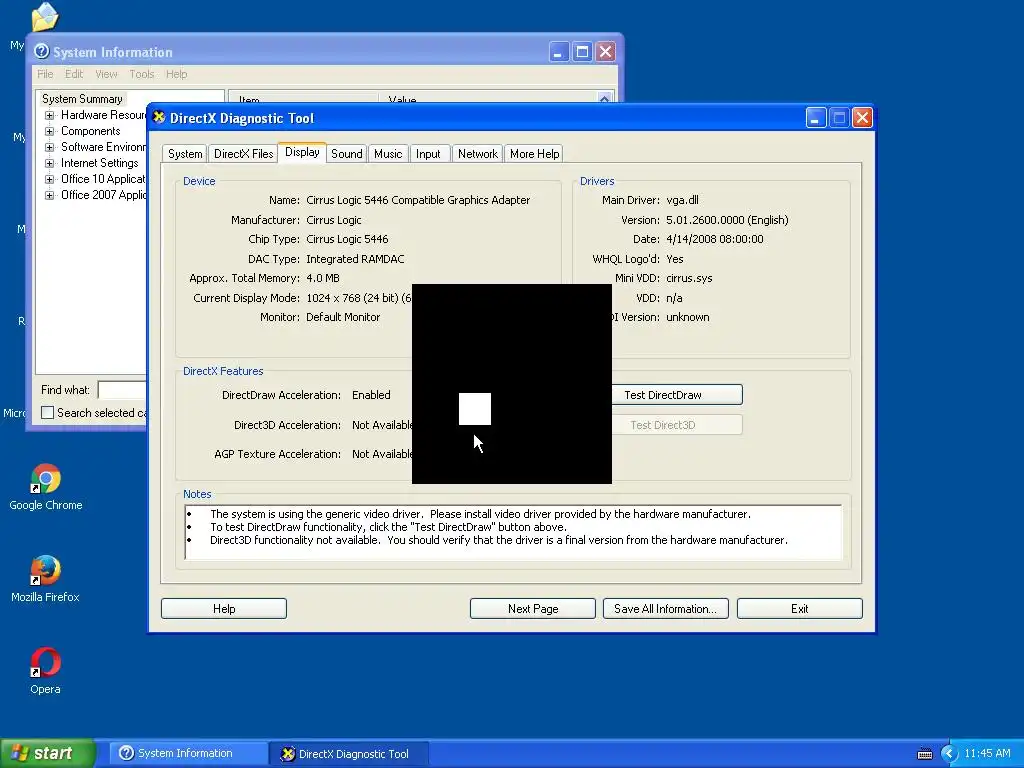
Task: Expand hidden tray icons arrow
Action: coord(949,754)
